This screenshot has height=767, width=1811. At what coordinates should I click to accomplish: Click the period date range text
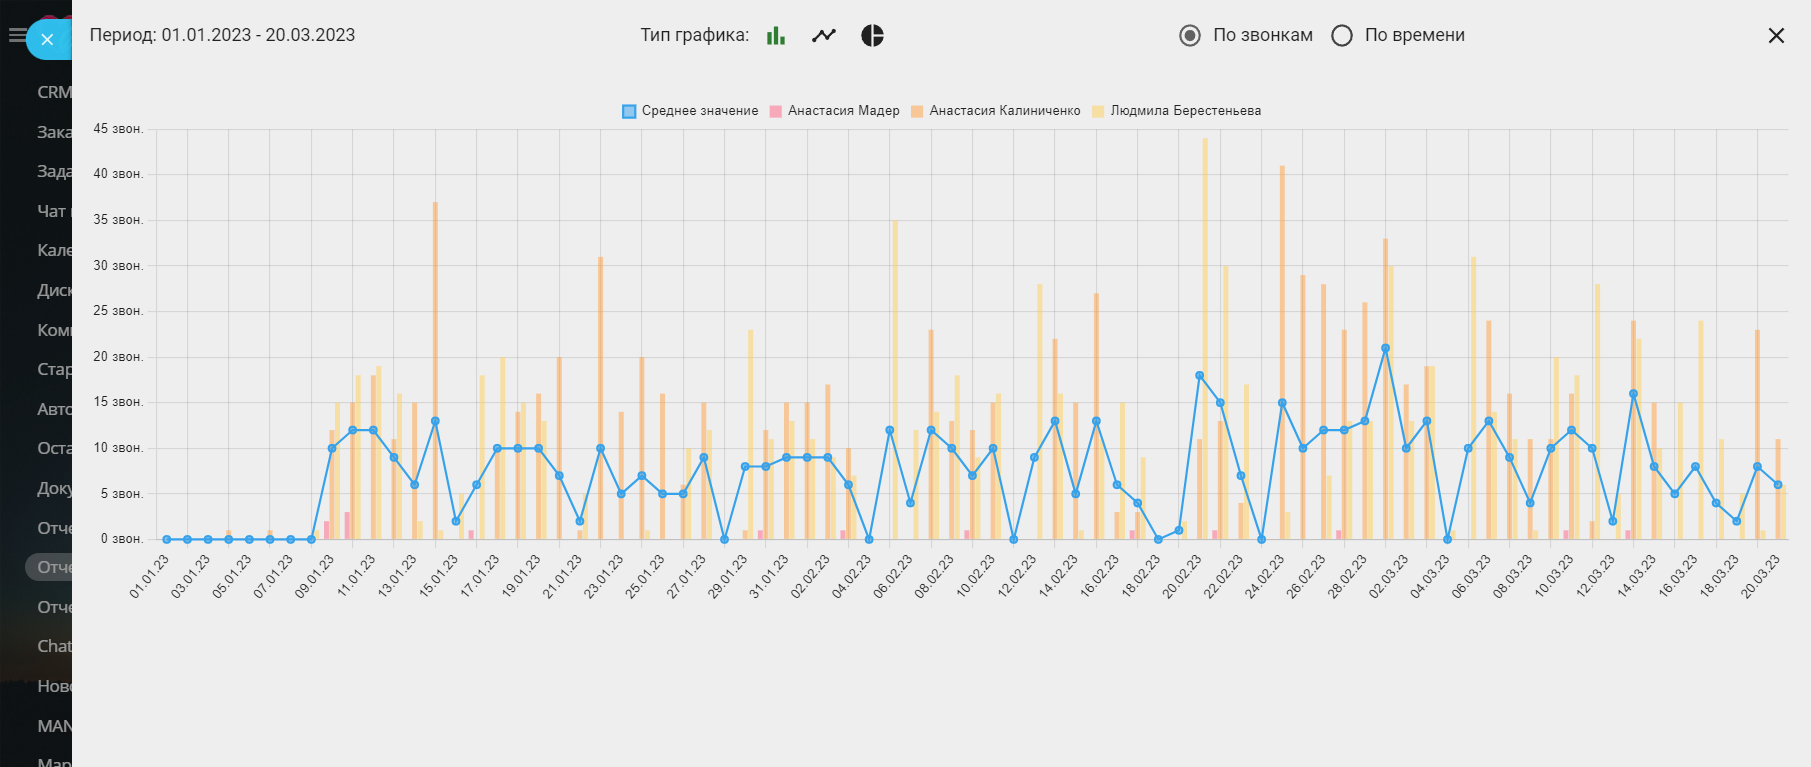(222, 35)
